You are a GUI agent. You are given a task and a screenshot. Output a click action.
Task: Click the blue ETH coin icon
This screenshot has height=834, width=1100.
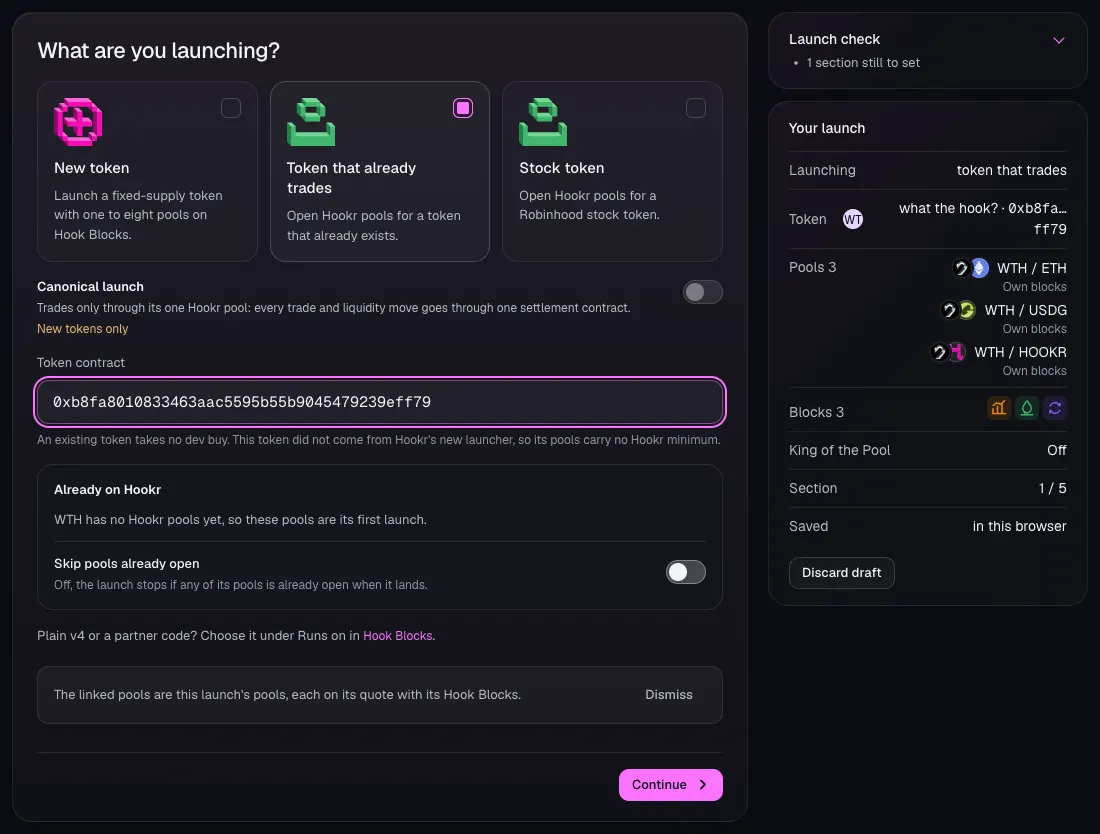pyautogui.click(x=979, y=268)
